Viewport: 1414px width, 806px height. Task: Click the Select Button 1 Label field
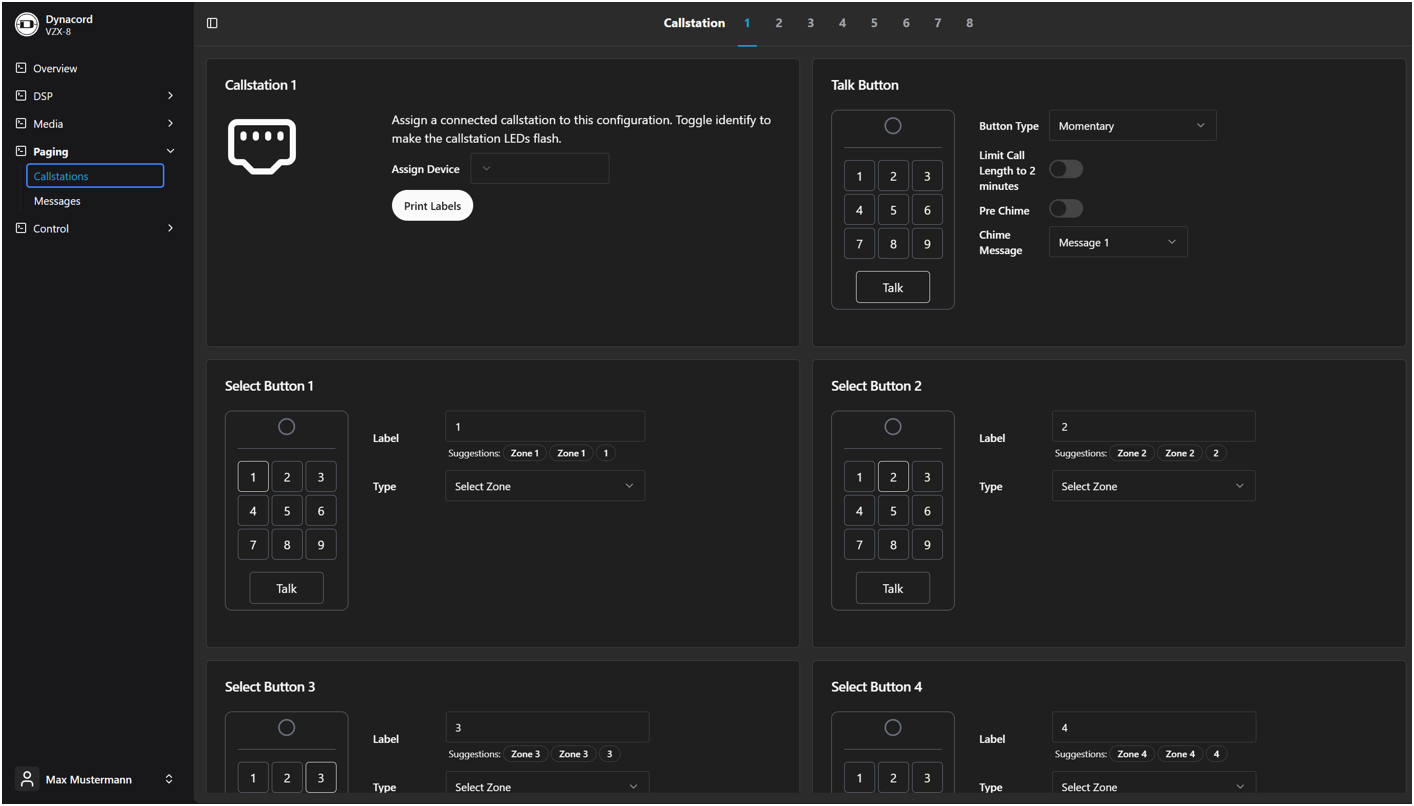pos(545,427)
